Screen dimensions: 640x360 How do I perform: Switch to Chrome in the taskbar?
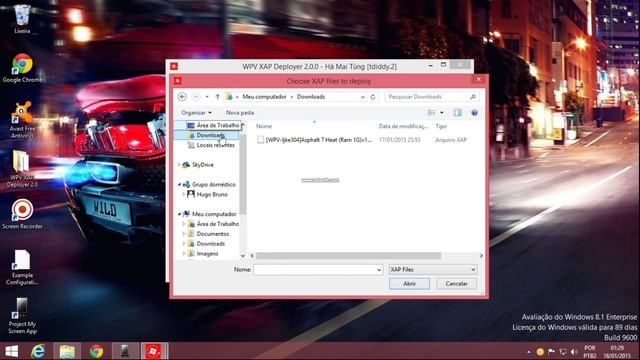click(x=97, y=351)
